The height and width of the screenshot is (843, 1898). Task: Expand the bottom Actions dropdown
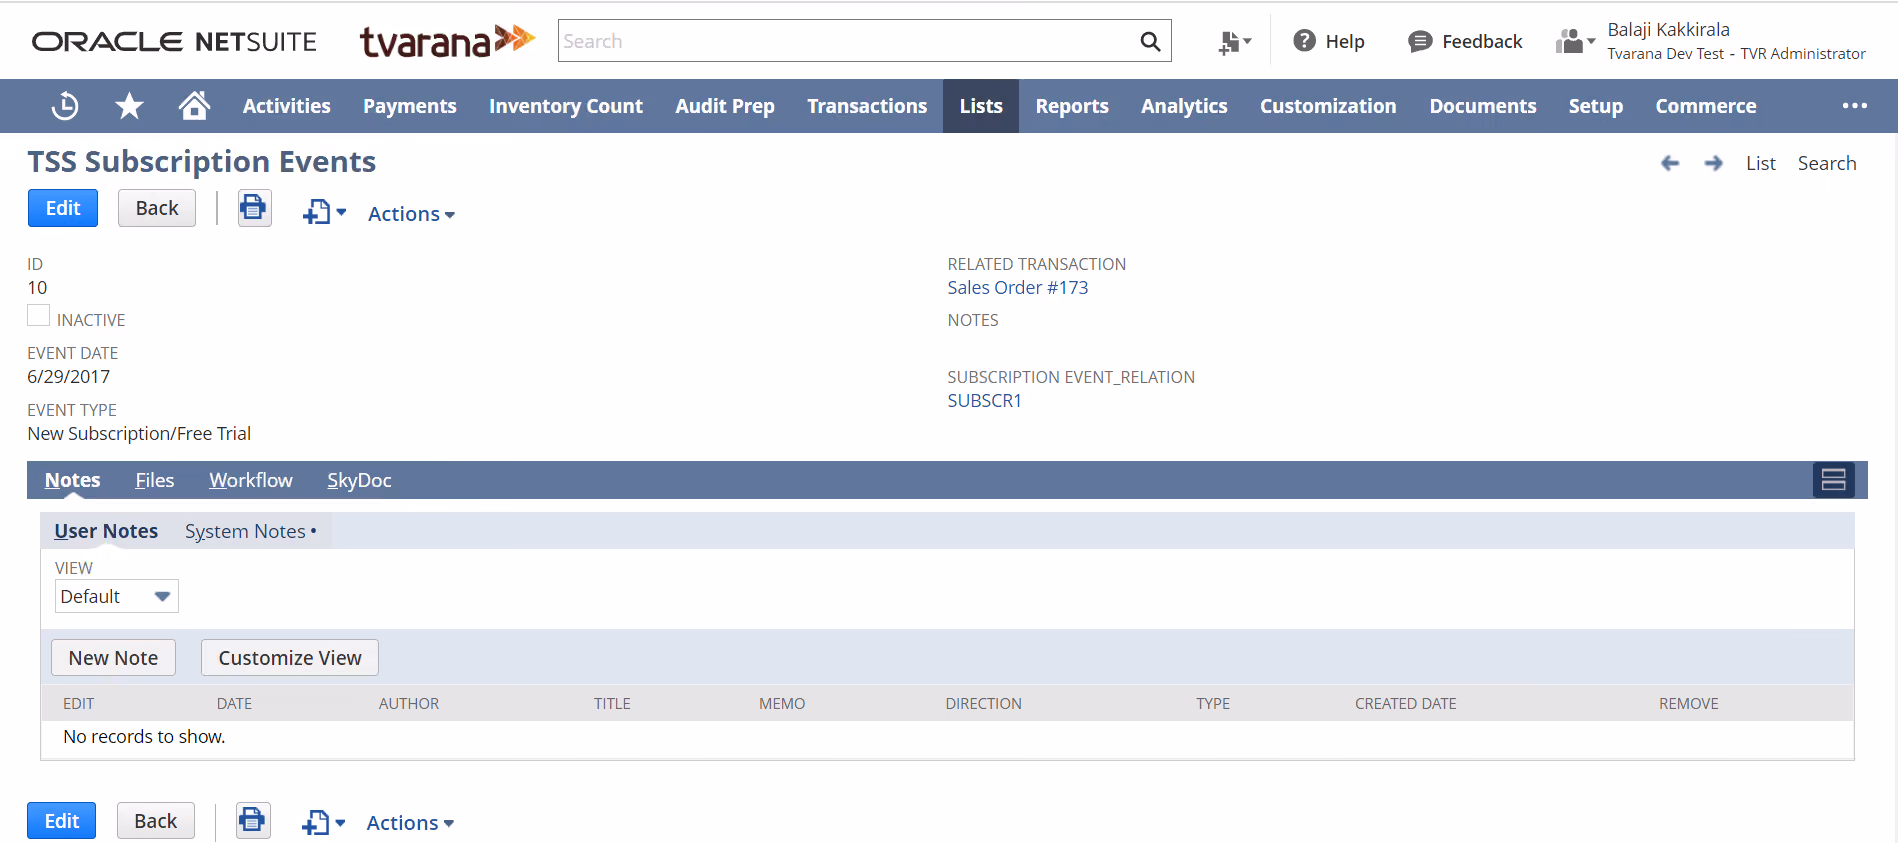click(410, 823)
